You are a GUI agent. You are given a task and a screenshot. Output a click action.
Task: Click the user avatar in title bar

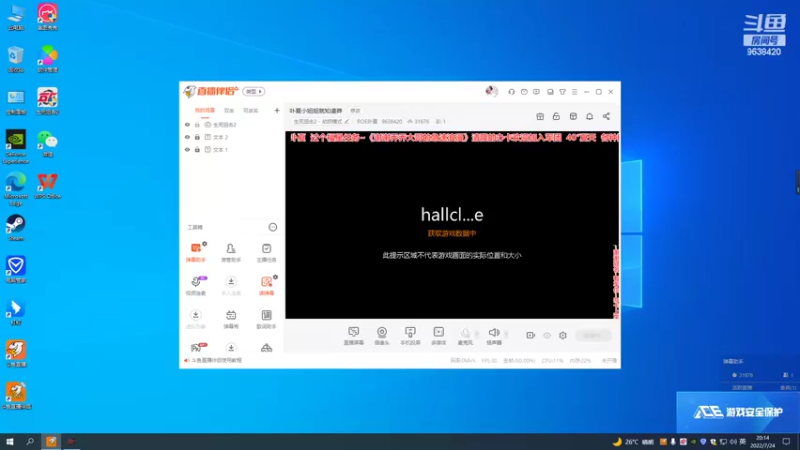(x=491, y=91)
